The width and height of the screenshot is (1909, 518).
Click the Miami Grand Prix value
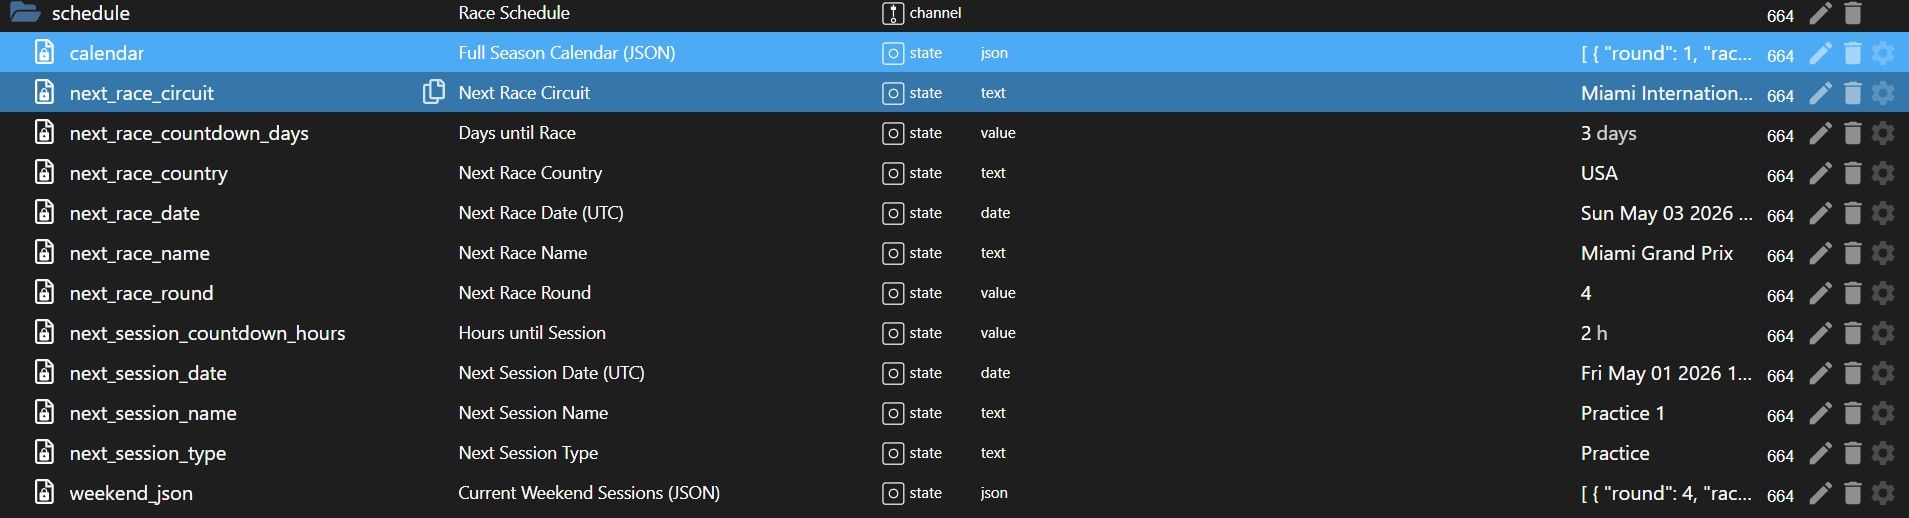point(1656,253)
